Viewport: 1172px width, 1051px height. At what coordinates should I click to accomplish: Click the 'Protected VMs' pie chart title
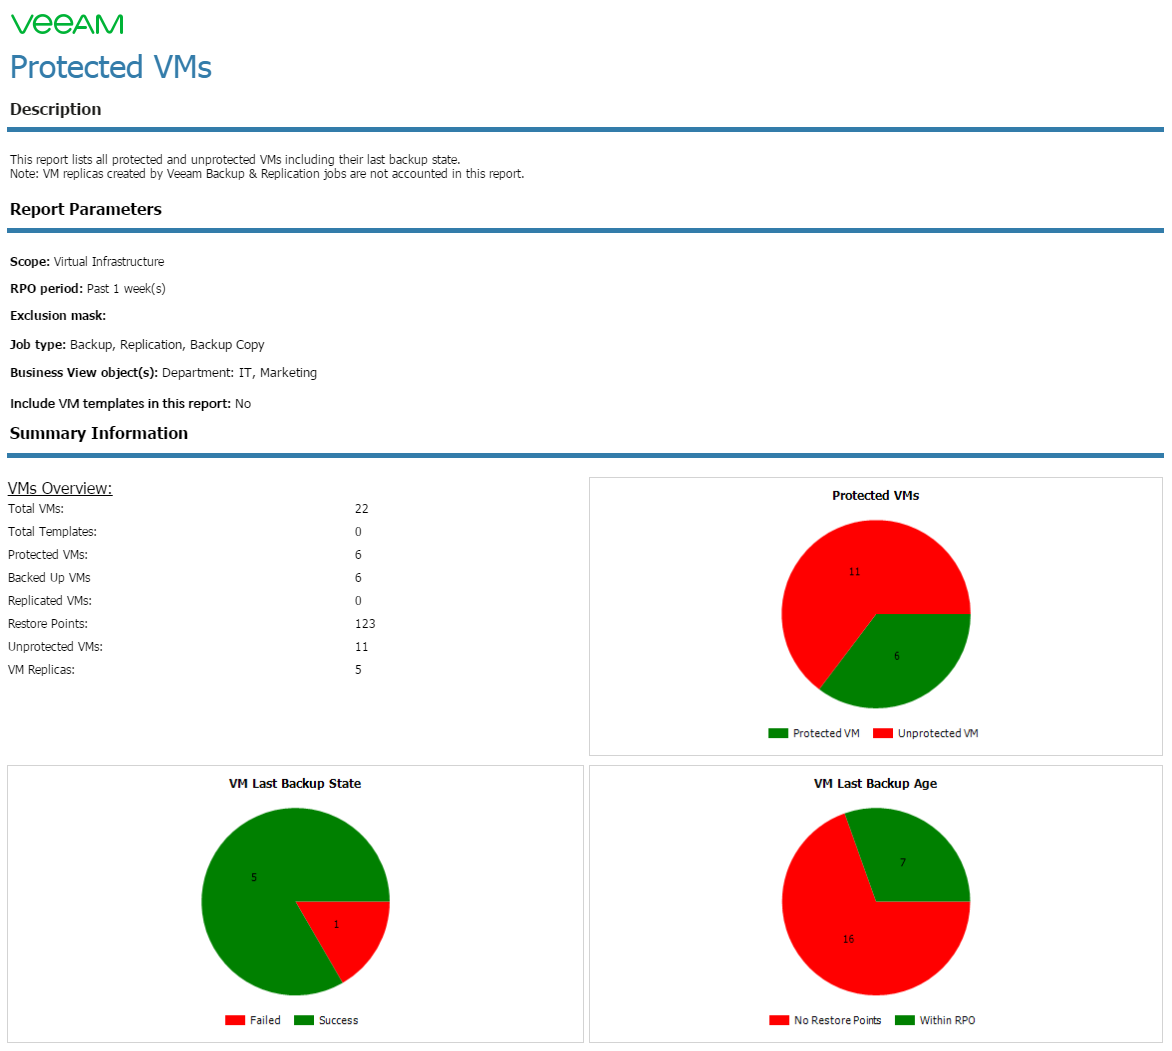coord(875,496)
